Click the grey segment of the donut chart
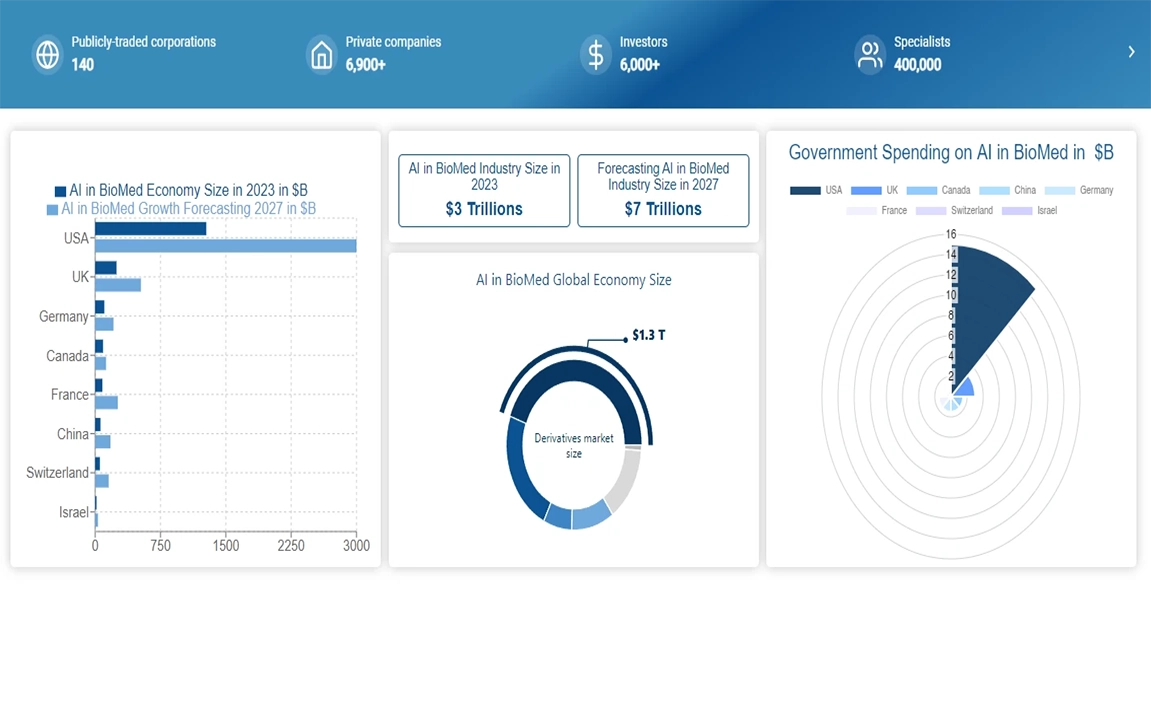Image resolution: width=1151 pixels, height=704 pixels. tap(625, 480)
